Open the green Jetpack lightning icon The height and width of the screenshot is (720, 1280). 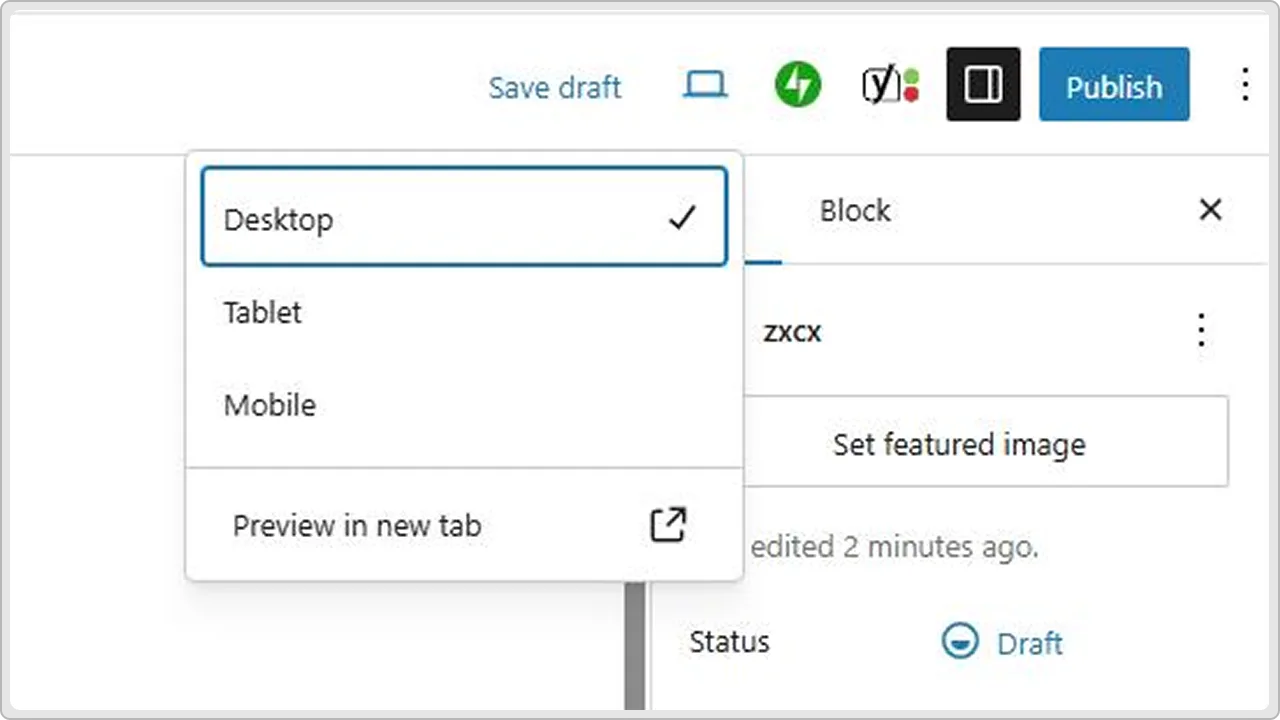tap(797, 85)
